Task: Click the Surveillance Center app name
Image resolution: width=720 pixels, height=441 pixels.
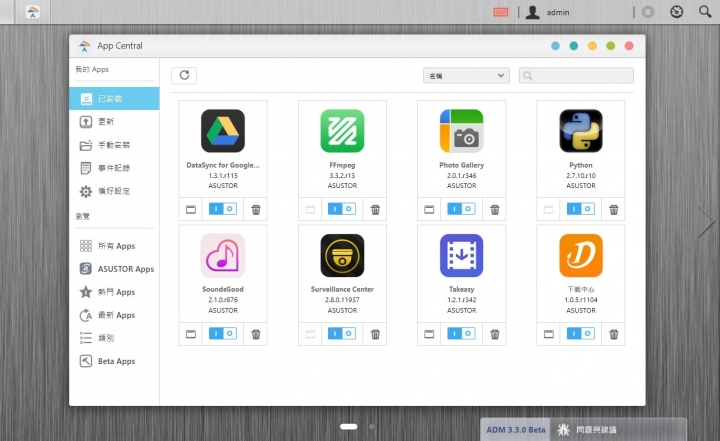Action: 342,289
